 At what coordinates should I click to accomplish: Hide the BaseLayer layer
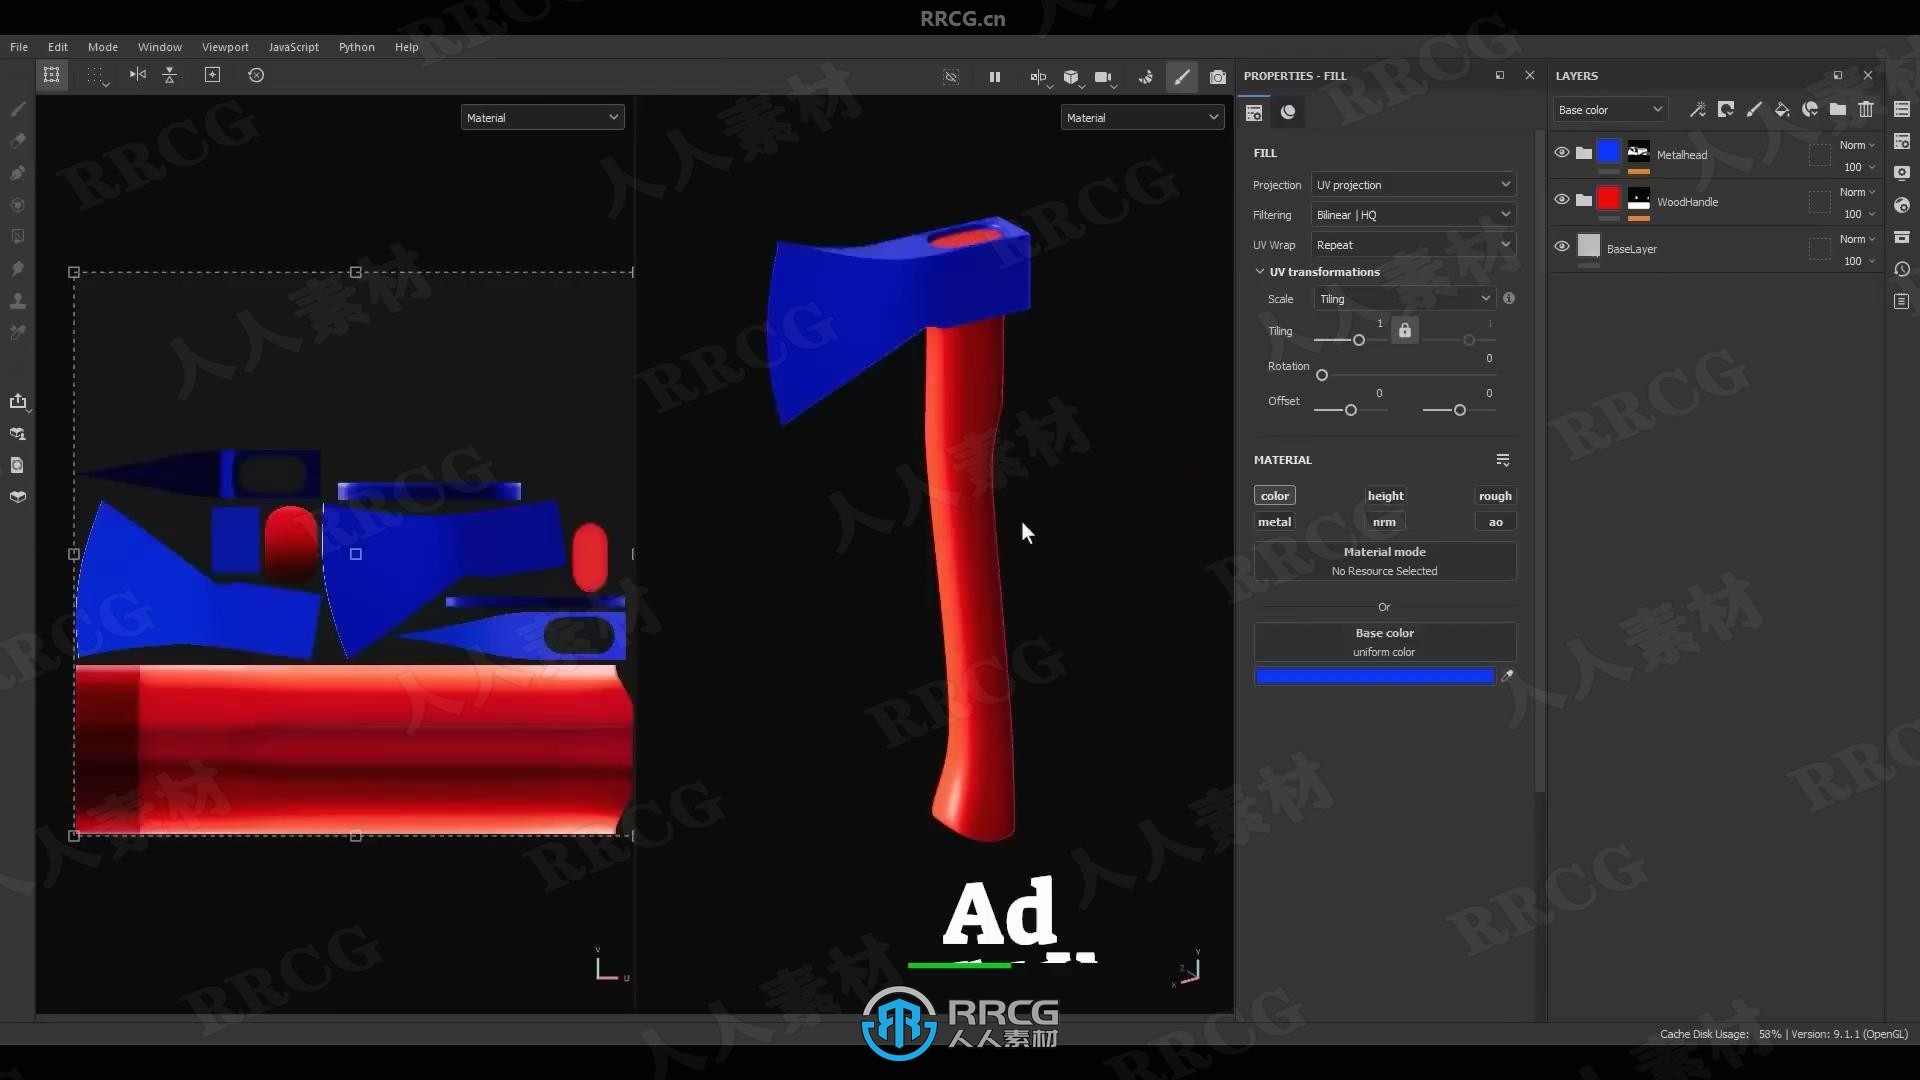click(x=1562, y=247)
